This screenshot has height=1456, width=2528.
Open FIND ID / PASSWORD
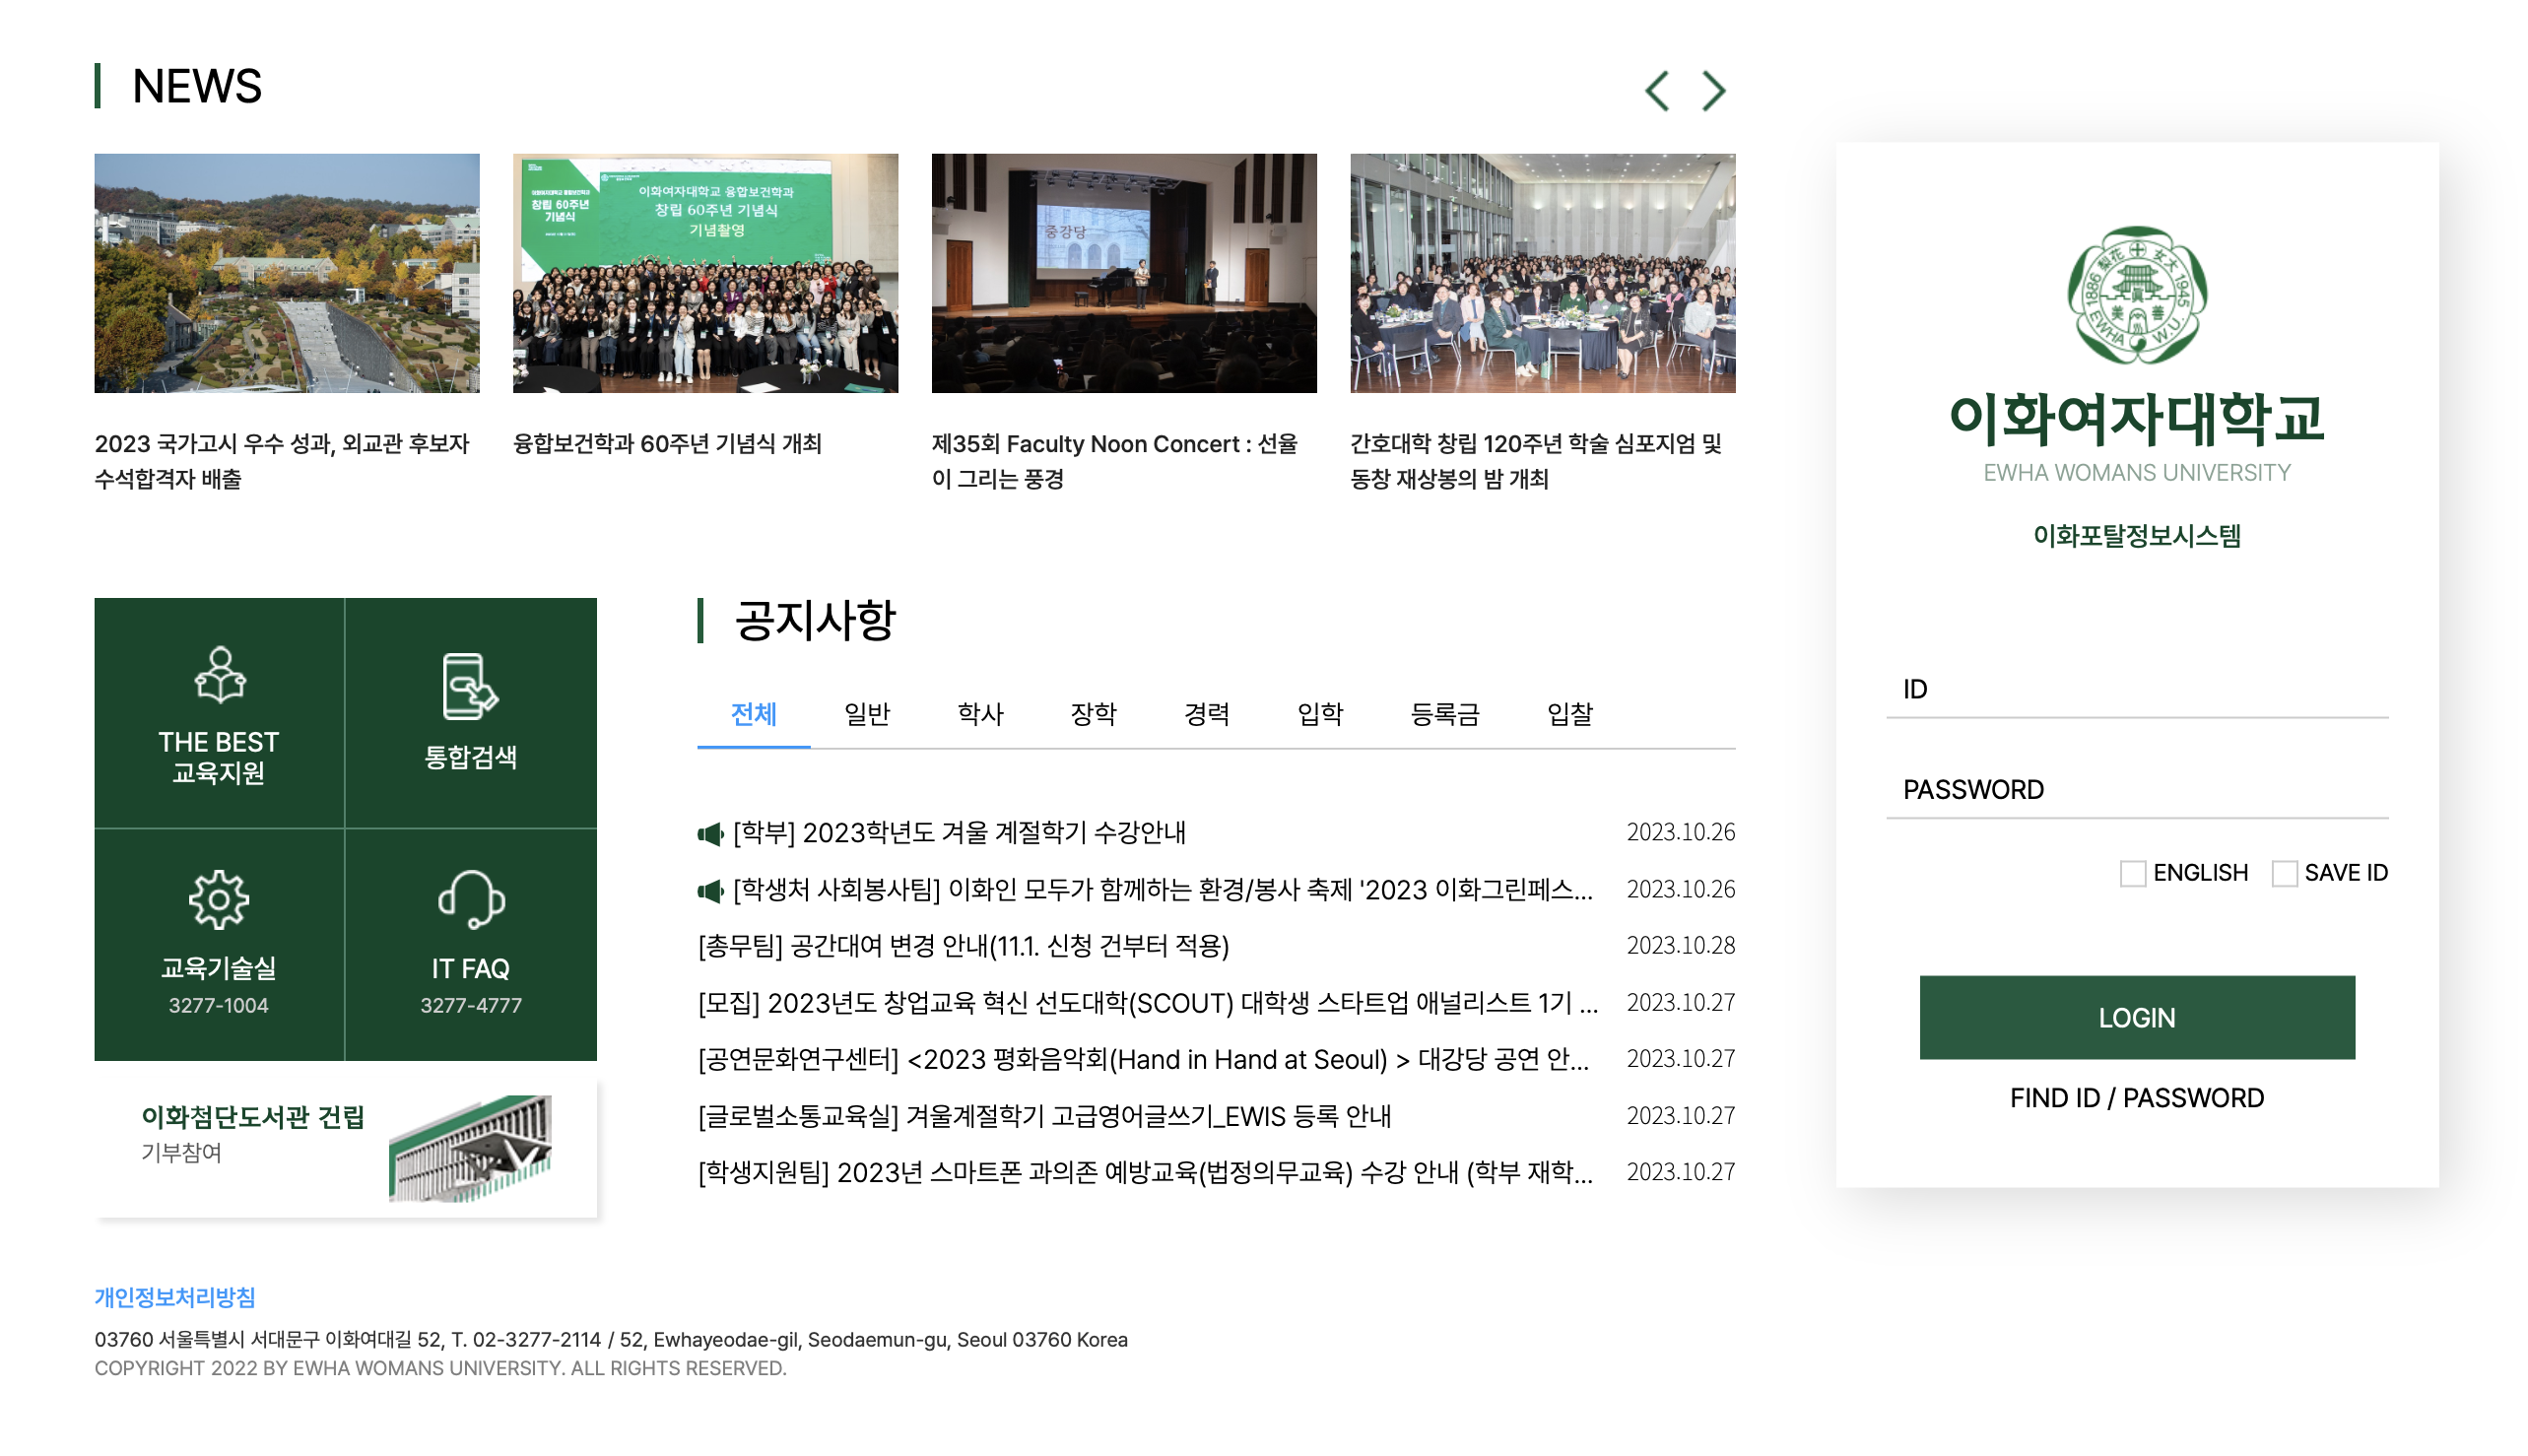pyautogui.click(x=2136, y=1097)
